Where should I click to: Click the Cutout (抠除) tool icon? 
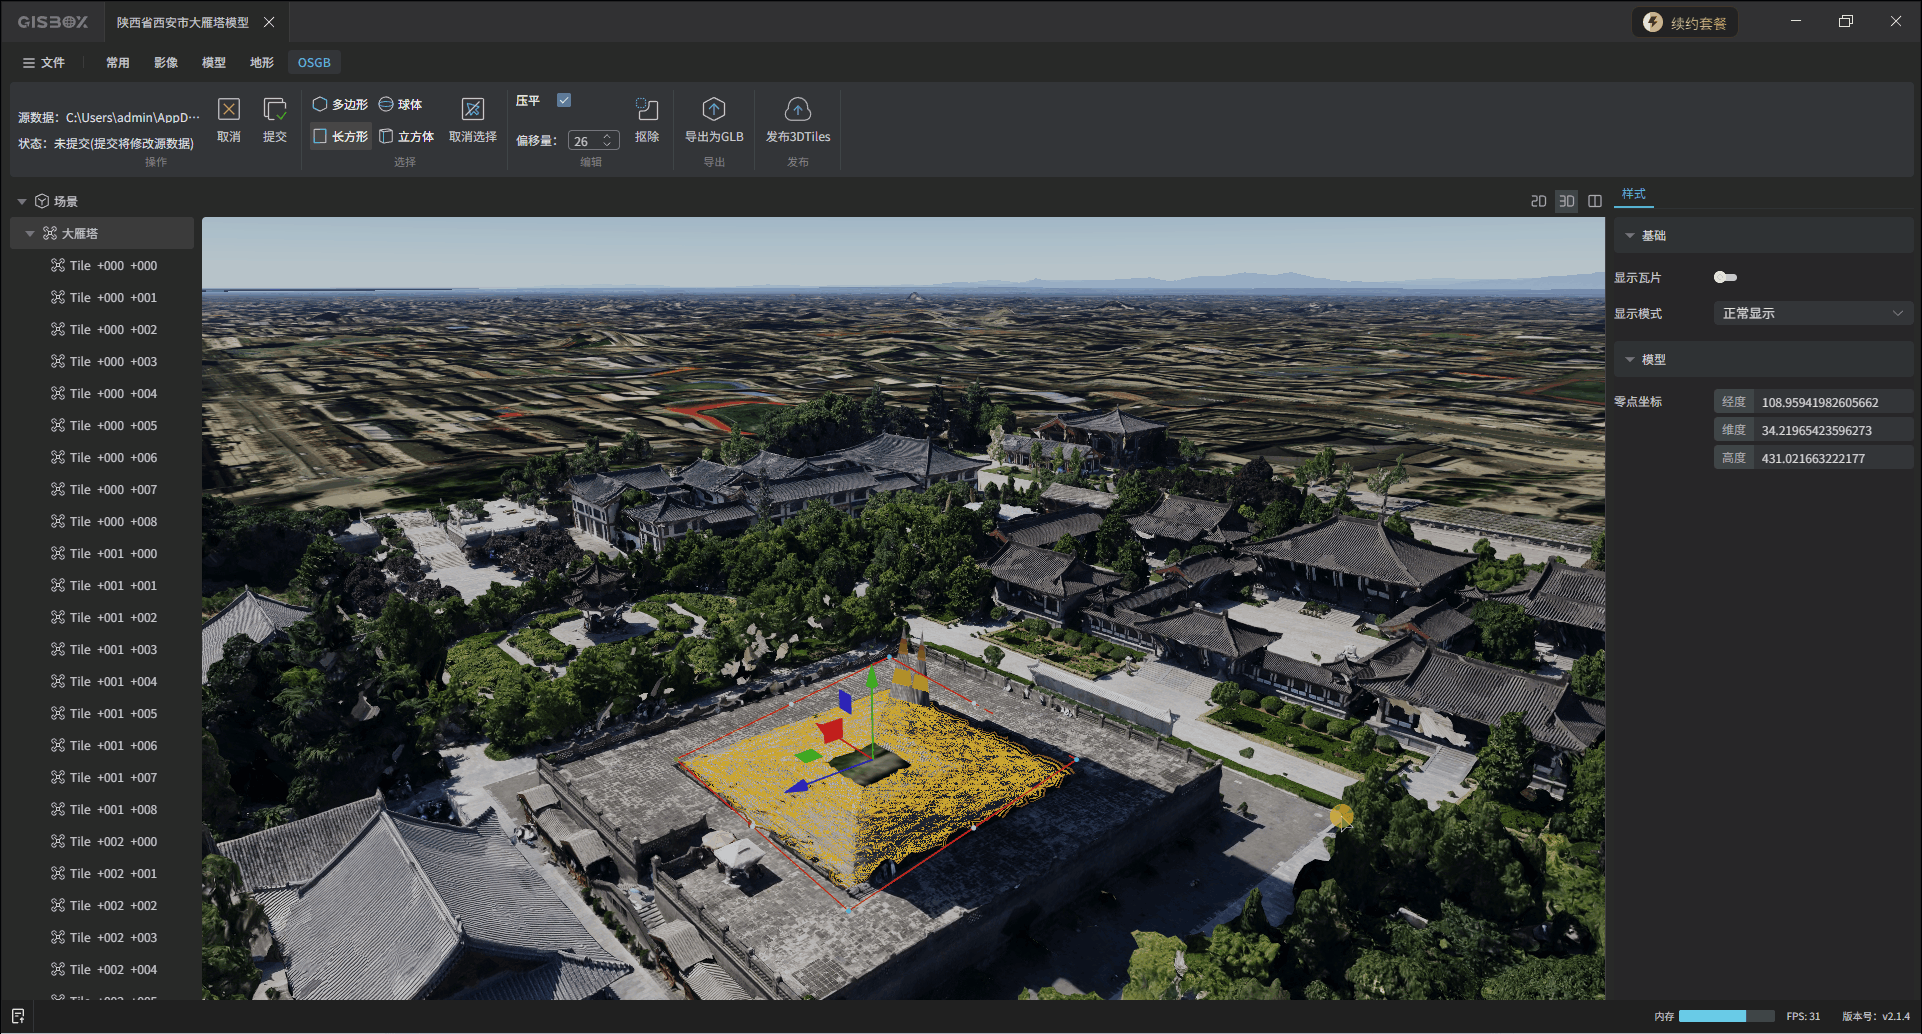tap(647, 110)
